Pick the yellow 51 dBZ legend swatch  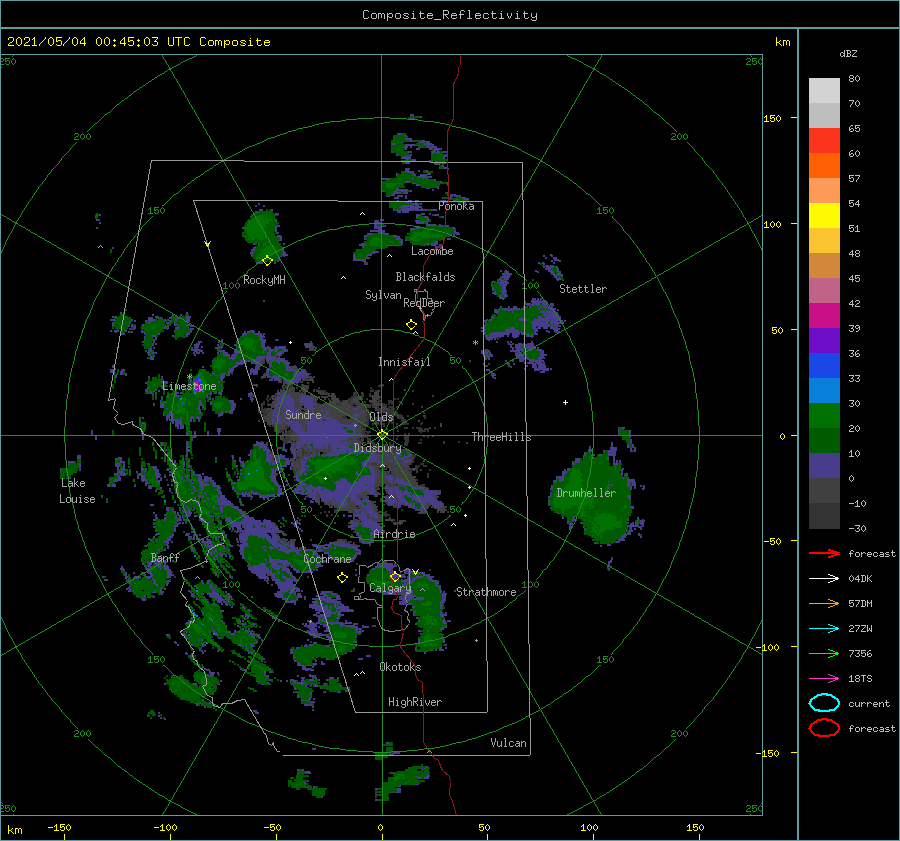coord(824,215)
